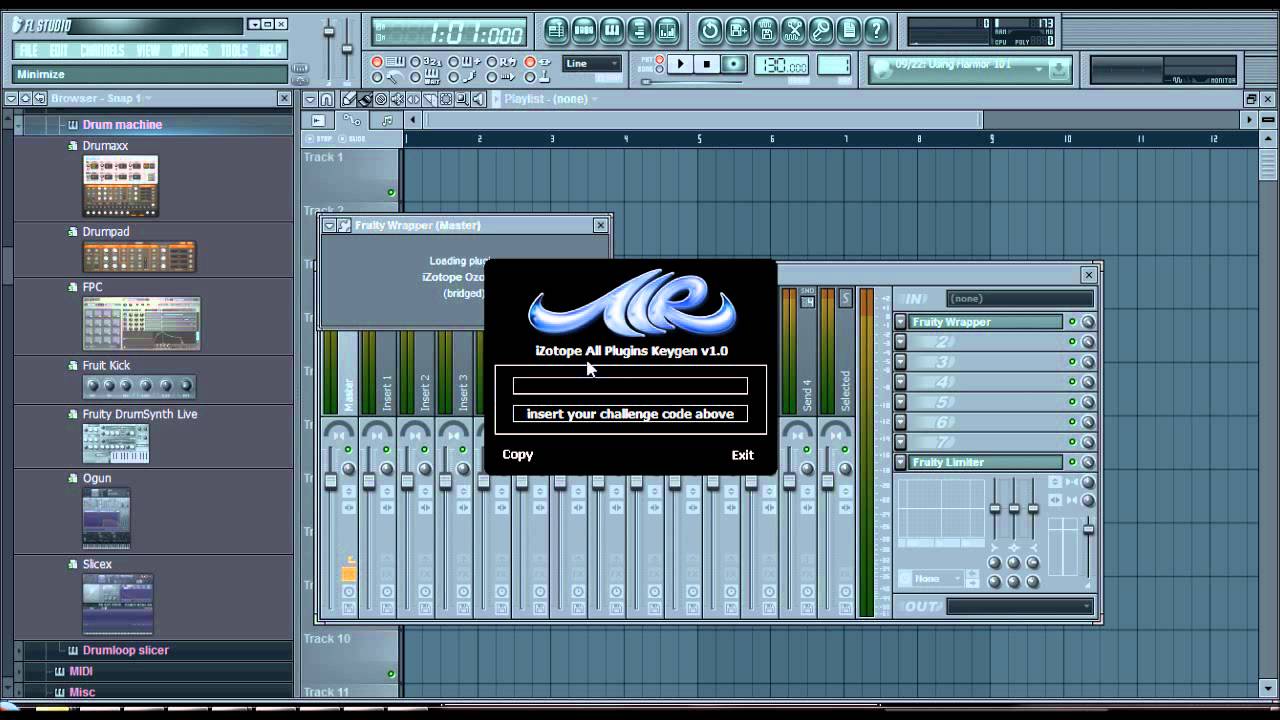Screen dimensions: 1280x720
Task: Select the Playback speaker tool in Playlist
Action: [478, 99]
